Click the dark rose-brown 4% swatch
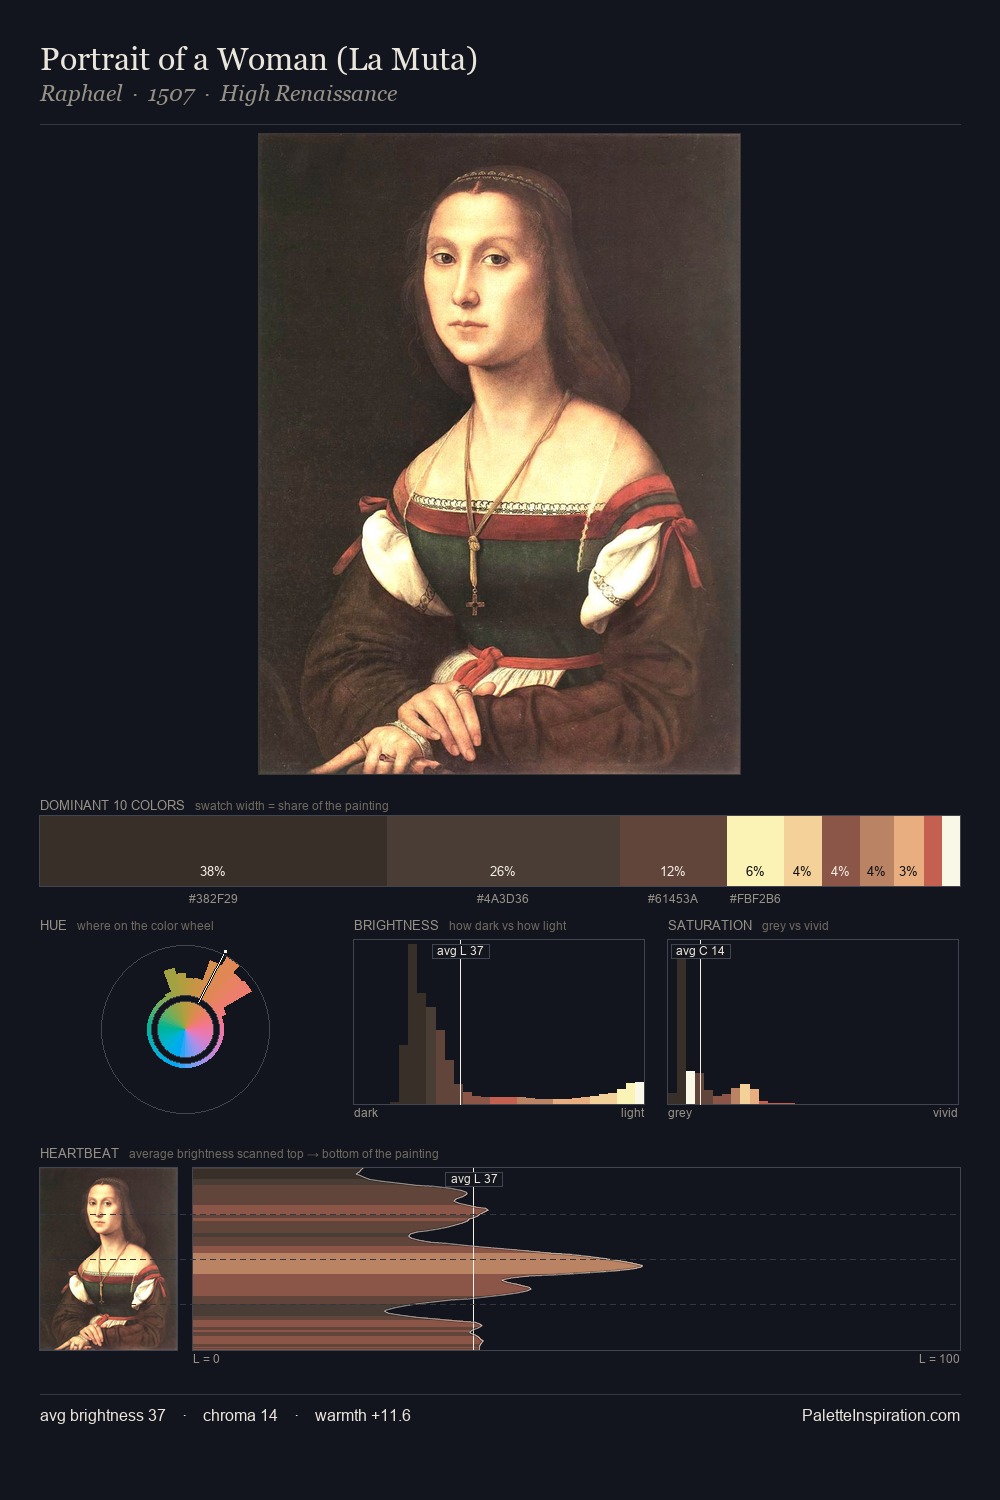This screenshot has height=1500, width=1000. point(841,851)
